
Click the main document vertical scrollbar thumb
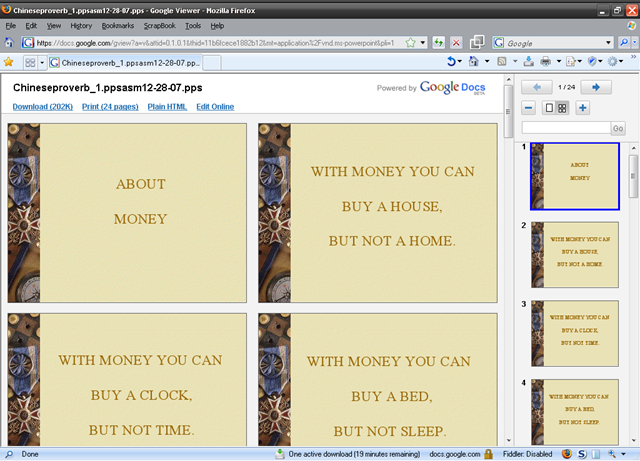(x=509, y=111)
